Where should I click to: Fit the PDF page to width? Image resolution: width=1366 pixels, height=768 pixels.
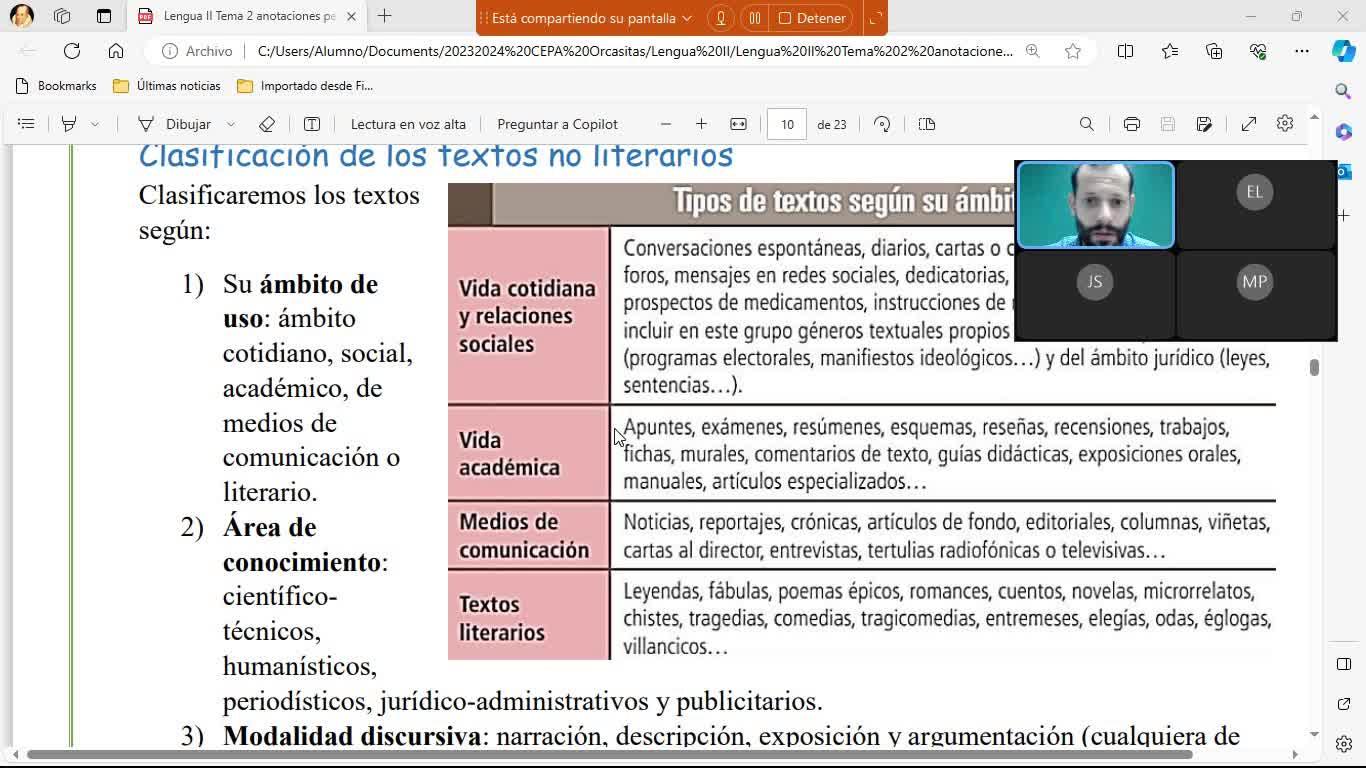[x=738, y=124]
